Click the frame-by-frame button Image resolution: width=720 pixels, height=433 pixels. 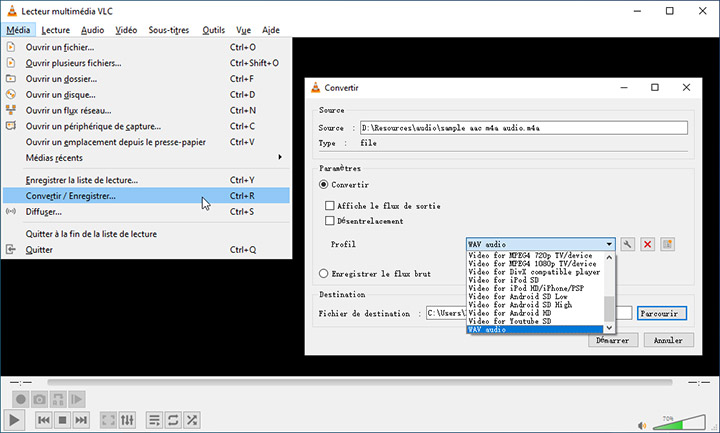[x=77, y=399]
